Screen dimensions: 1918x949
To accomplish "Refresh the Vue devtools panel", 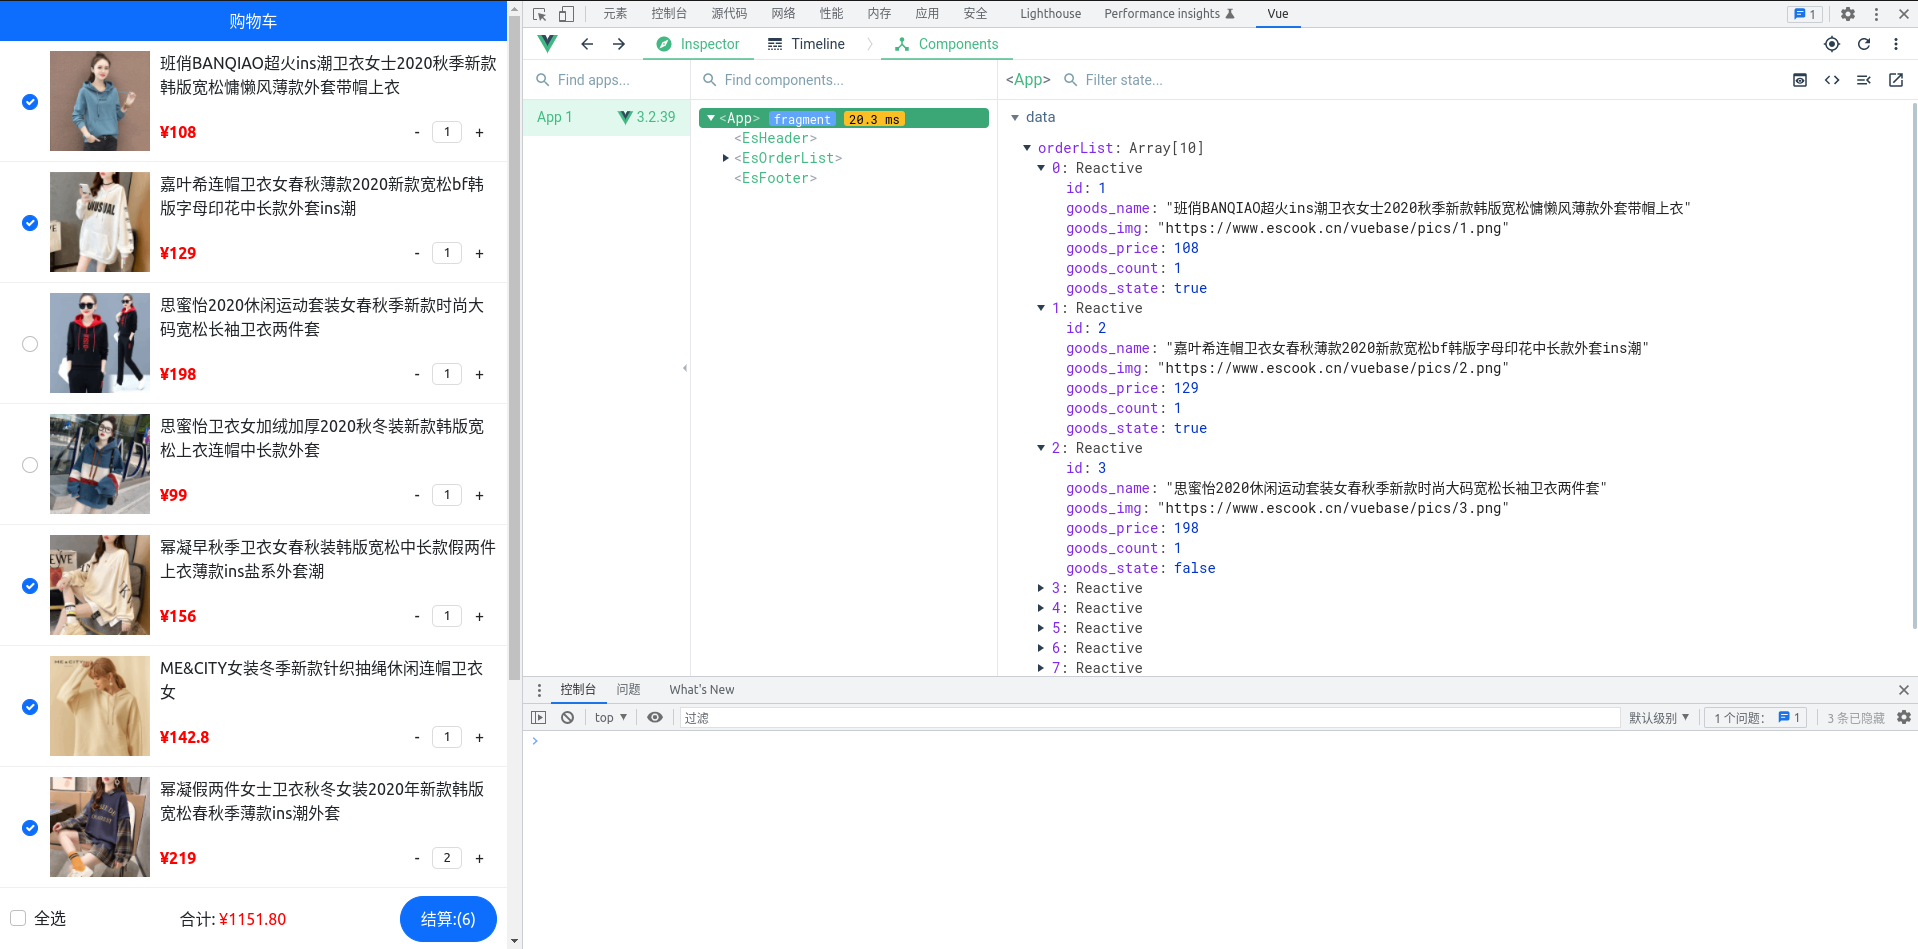I will coord(1863,44).
